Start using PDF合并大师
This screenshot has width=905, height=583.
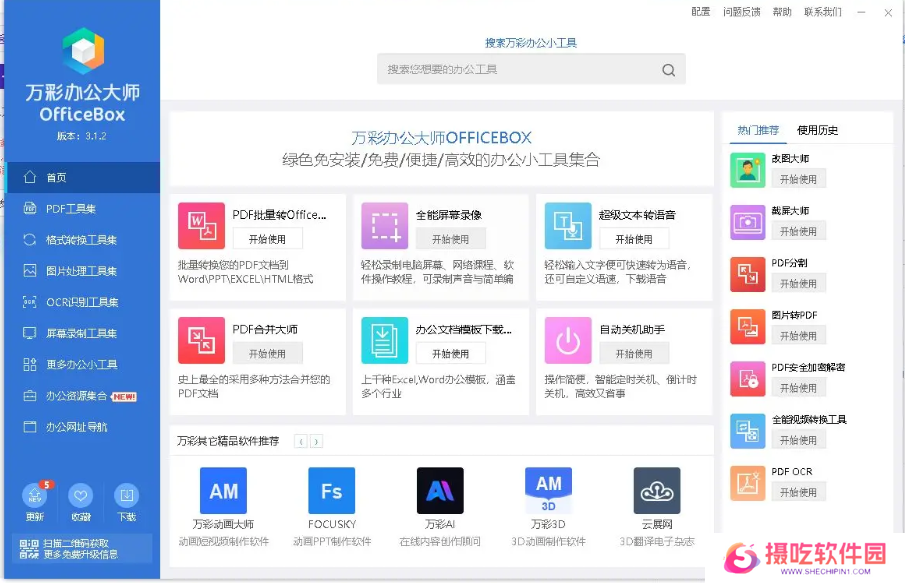tap(267, 353)
